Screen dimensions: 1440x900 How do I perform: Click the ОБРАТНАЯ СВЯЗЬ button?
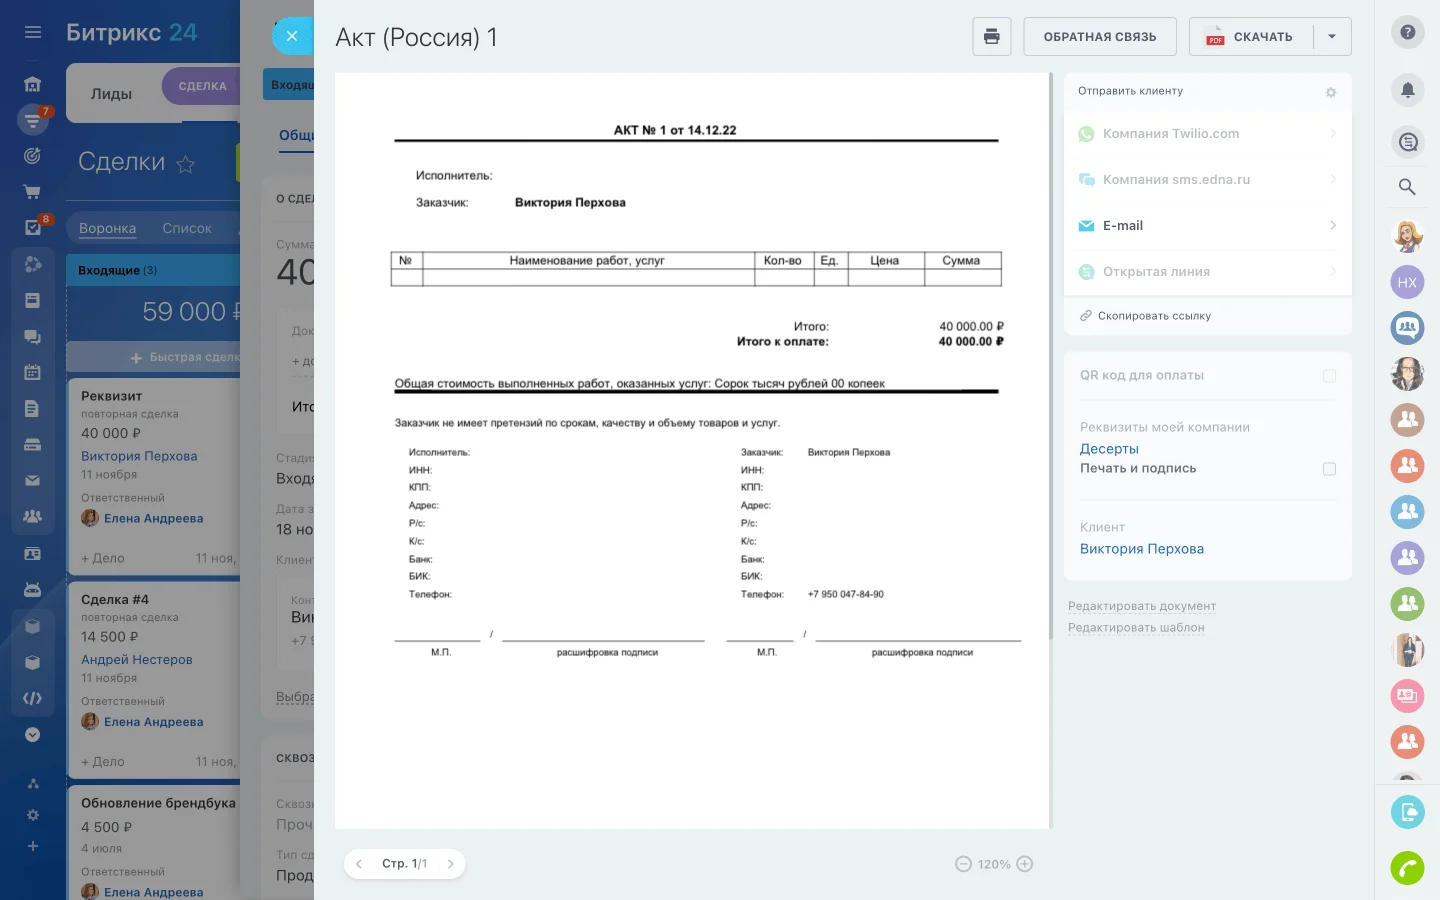point(1100,36)
